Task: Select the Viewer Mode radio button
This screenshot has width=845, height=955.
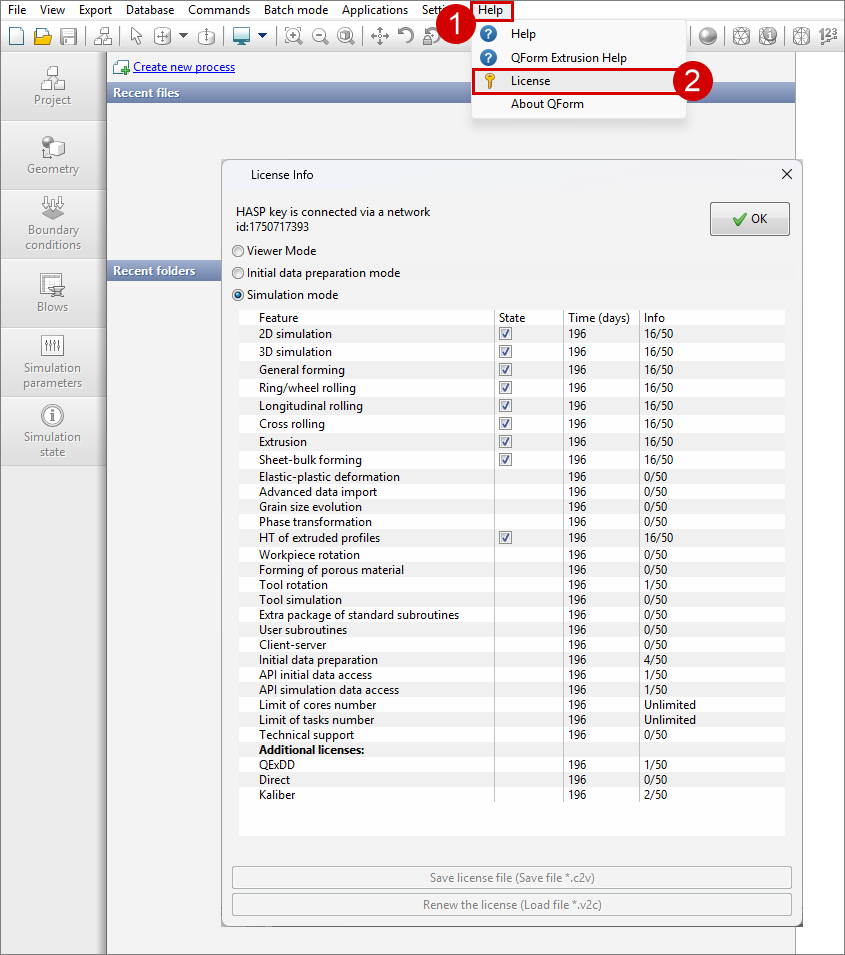Action: tap(238, 251)
